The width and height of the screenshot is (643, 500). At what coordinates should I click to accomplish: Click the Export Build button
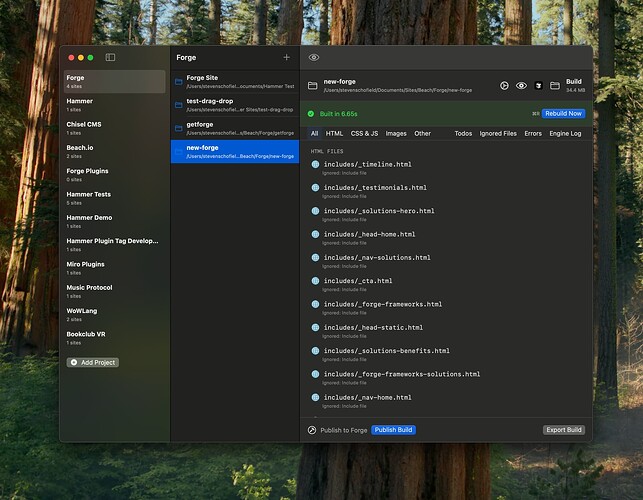coord(564,430)
